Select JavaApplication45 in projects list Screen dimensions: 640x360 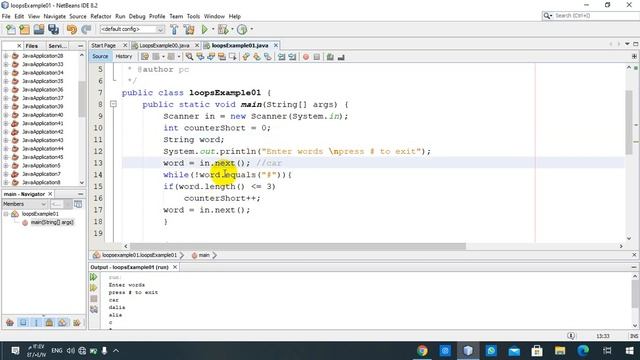(x=43, y=157)
